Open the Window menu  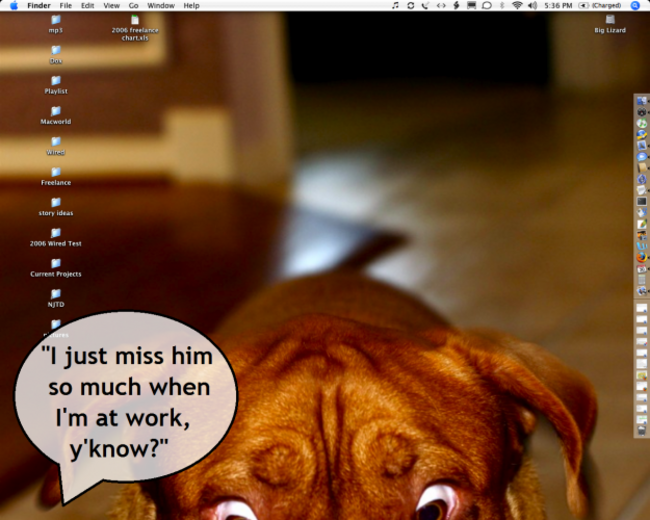pos(161,5)
